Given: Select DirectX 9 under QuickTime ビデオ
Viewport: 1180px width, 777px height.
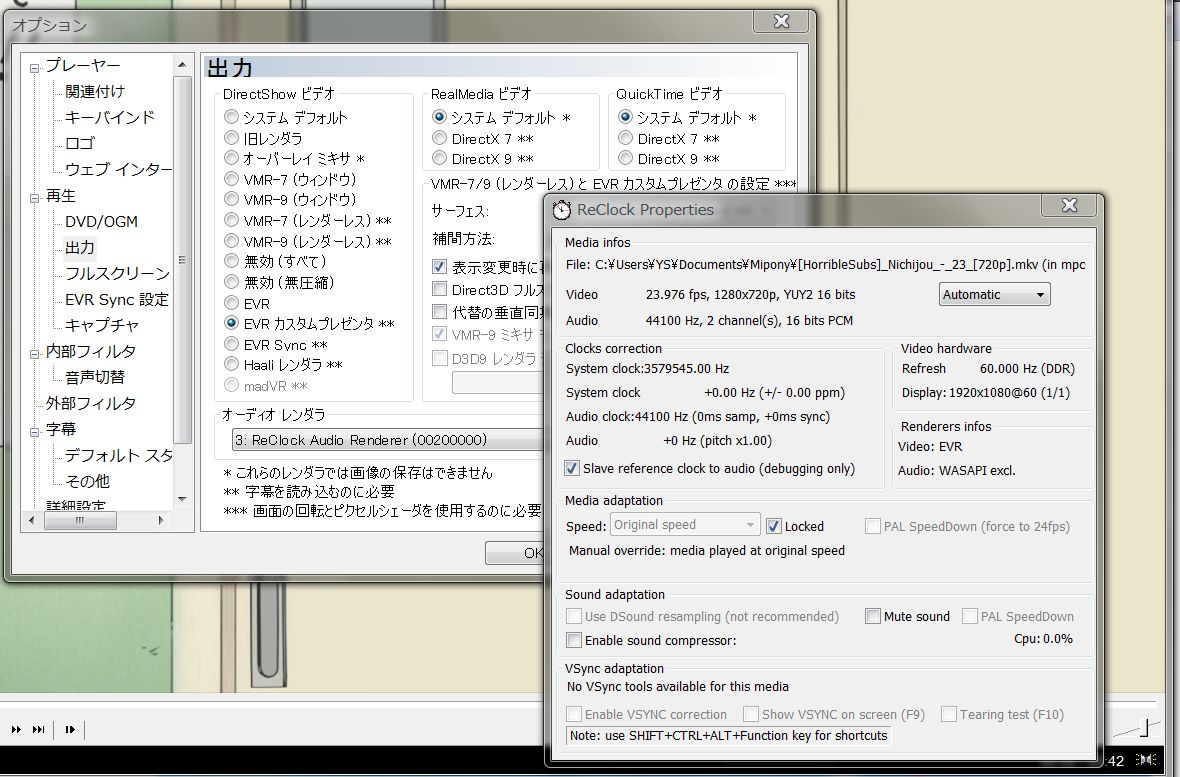Looking at the screenshot, I should pos(625,158).
